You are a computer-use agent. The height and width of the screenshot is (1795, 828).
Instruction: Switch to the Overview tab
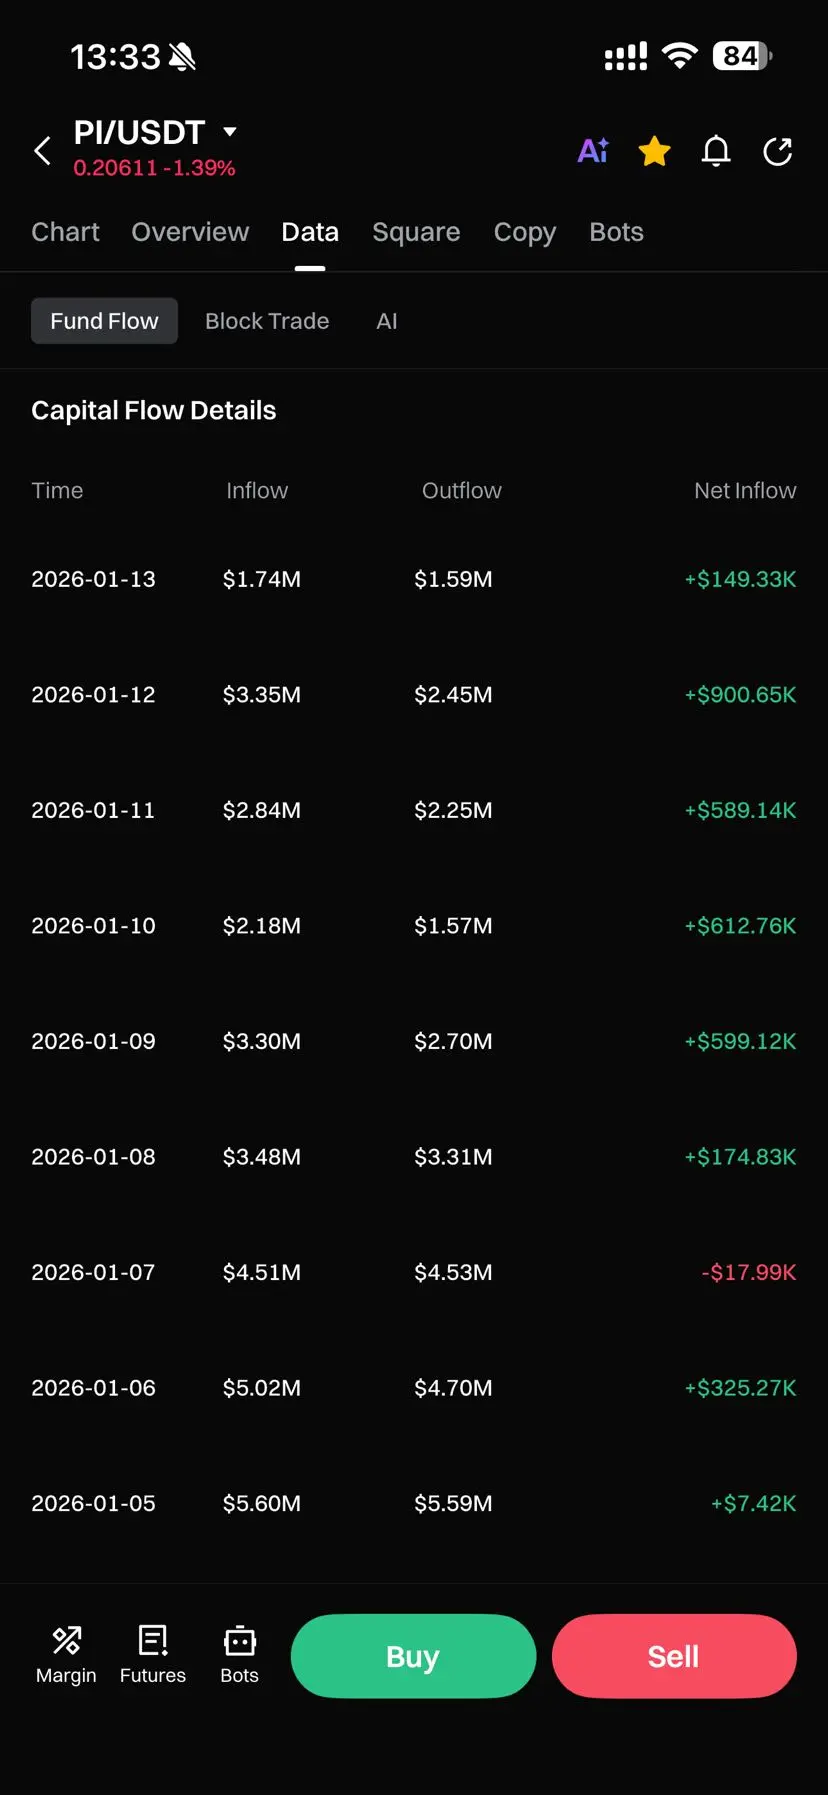tap(190, 232)
